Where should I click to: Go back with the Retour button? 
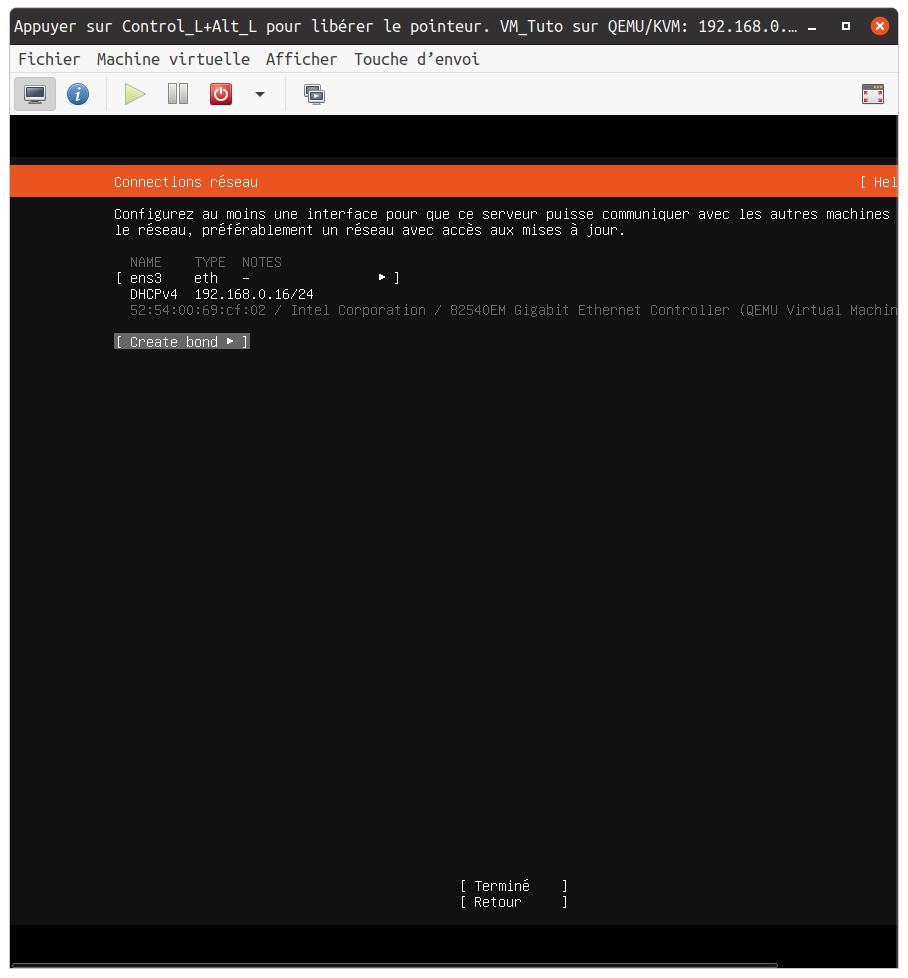click(513, 902)
